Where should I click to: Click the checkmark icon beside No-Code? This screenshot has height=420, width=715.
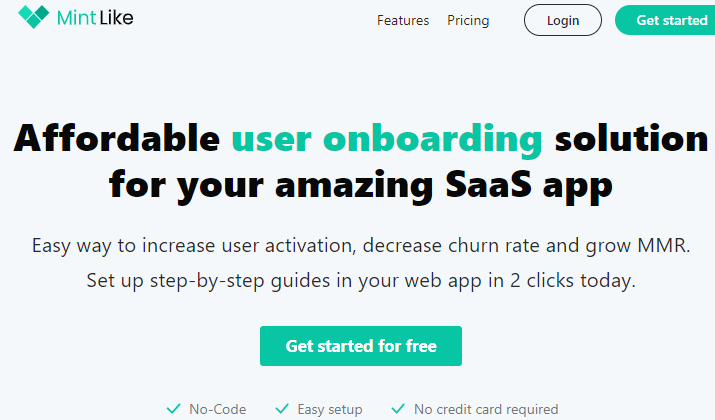[x=172, y=409]
